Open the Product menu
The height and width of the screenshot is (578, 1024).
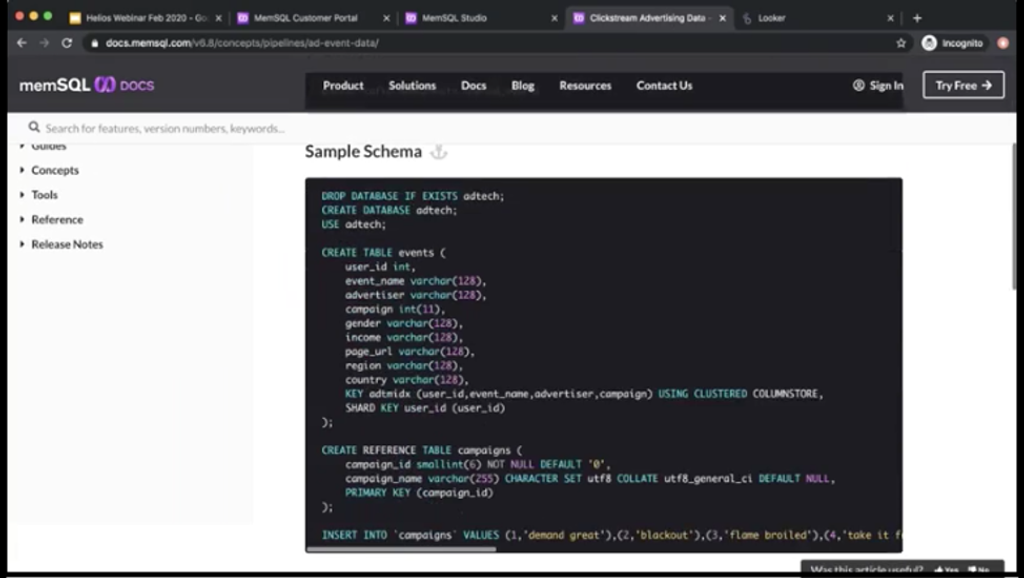tap(343, 86)
